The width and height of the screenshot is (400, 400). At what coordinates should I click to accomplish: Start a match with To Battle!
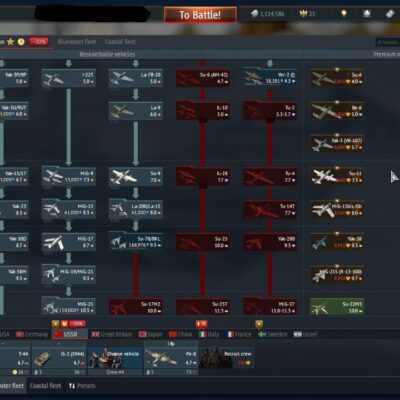[200, 15]
